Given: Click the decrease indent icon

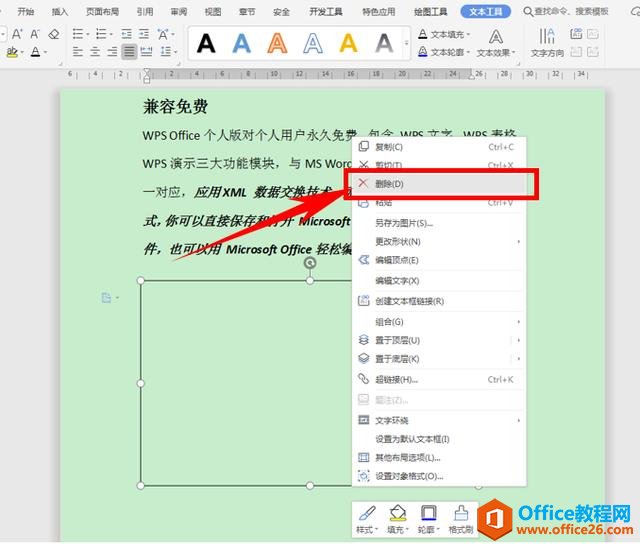Looking at the screenshot, I should (x=127, y=34).
